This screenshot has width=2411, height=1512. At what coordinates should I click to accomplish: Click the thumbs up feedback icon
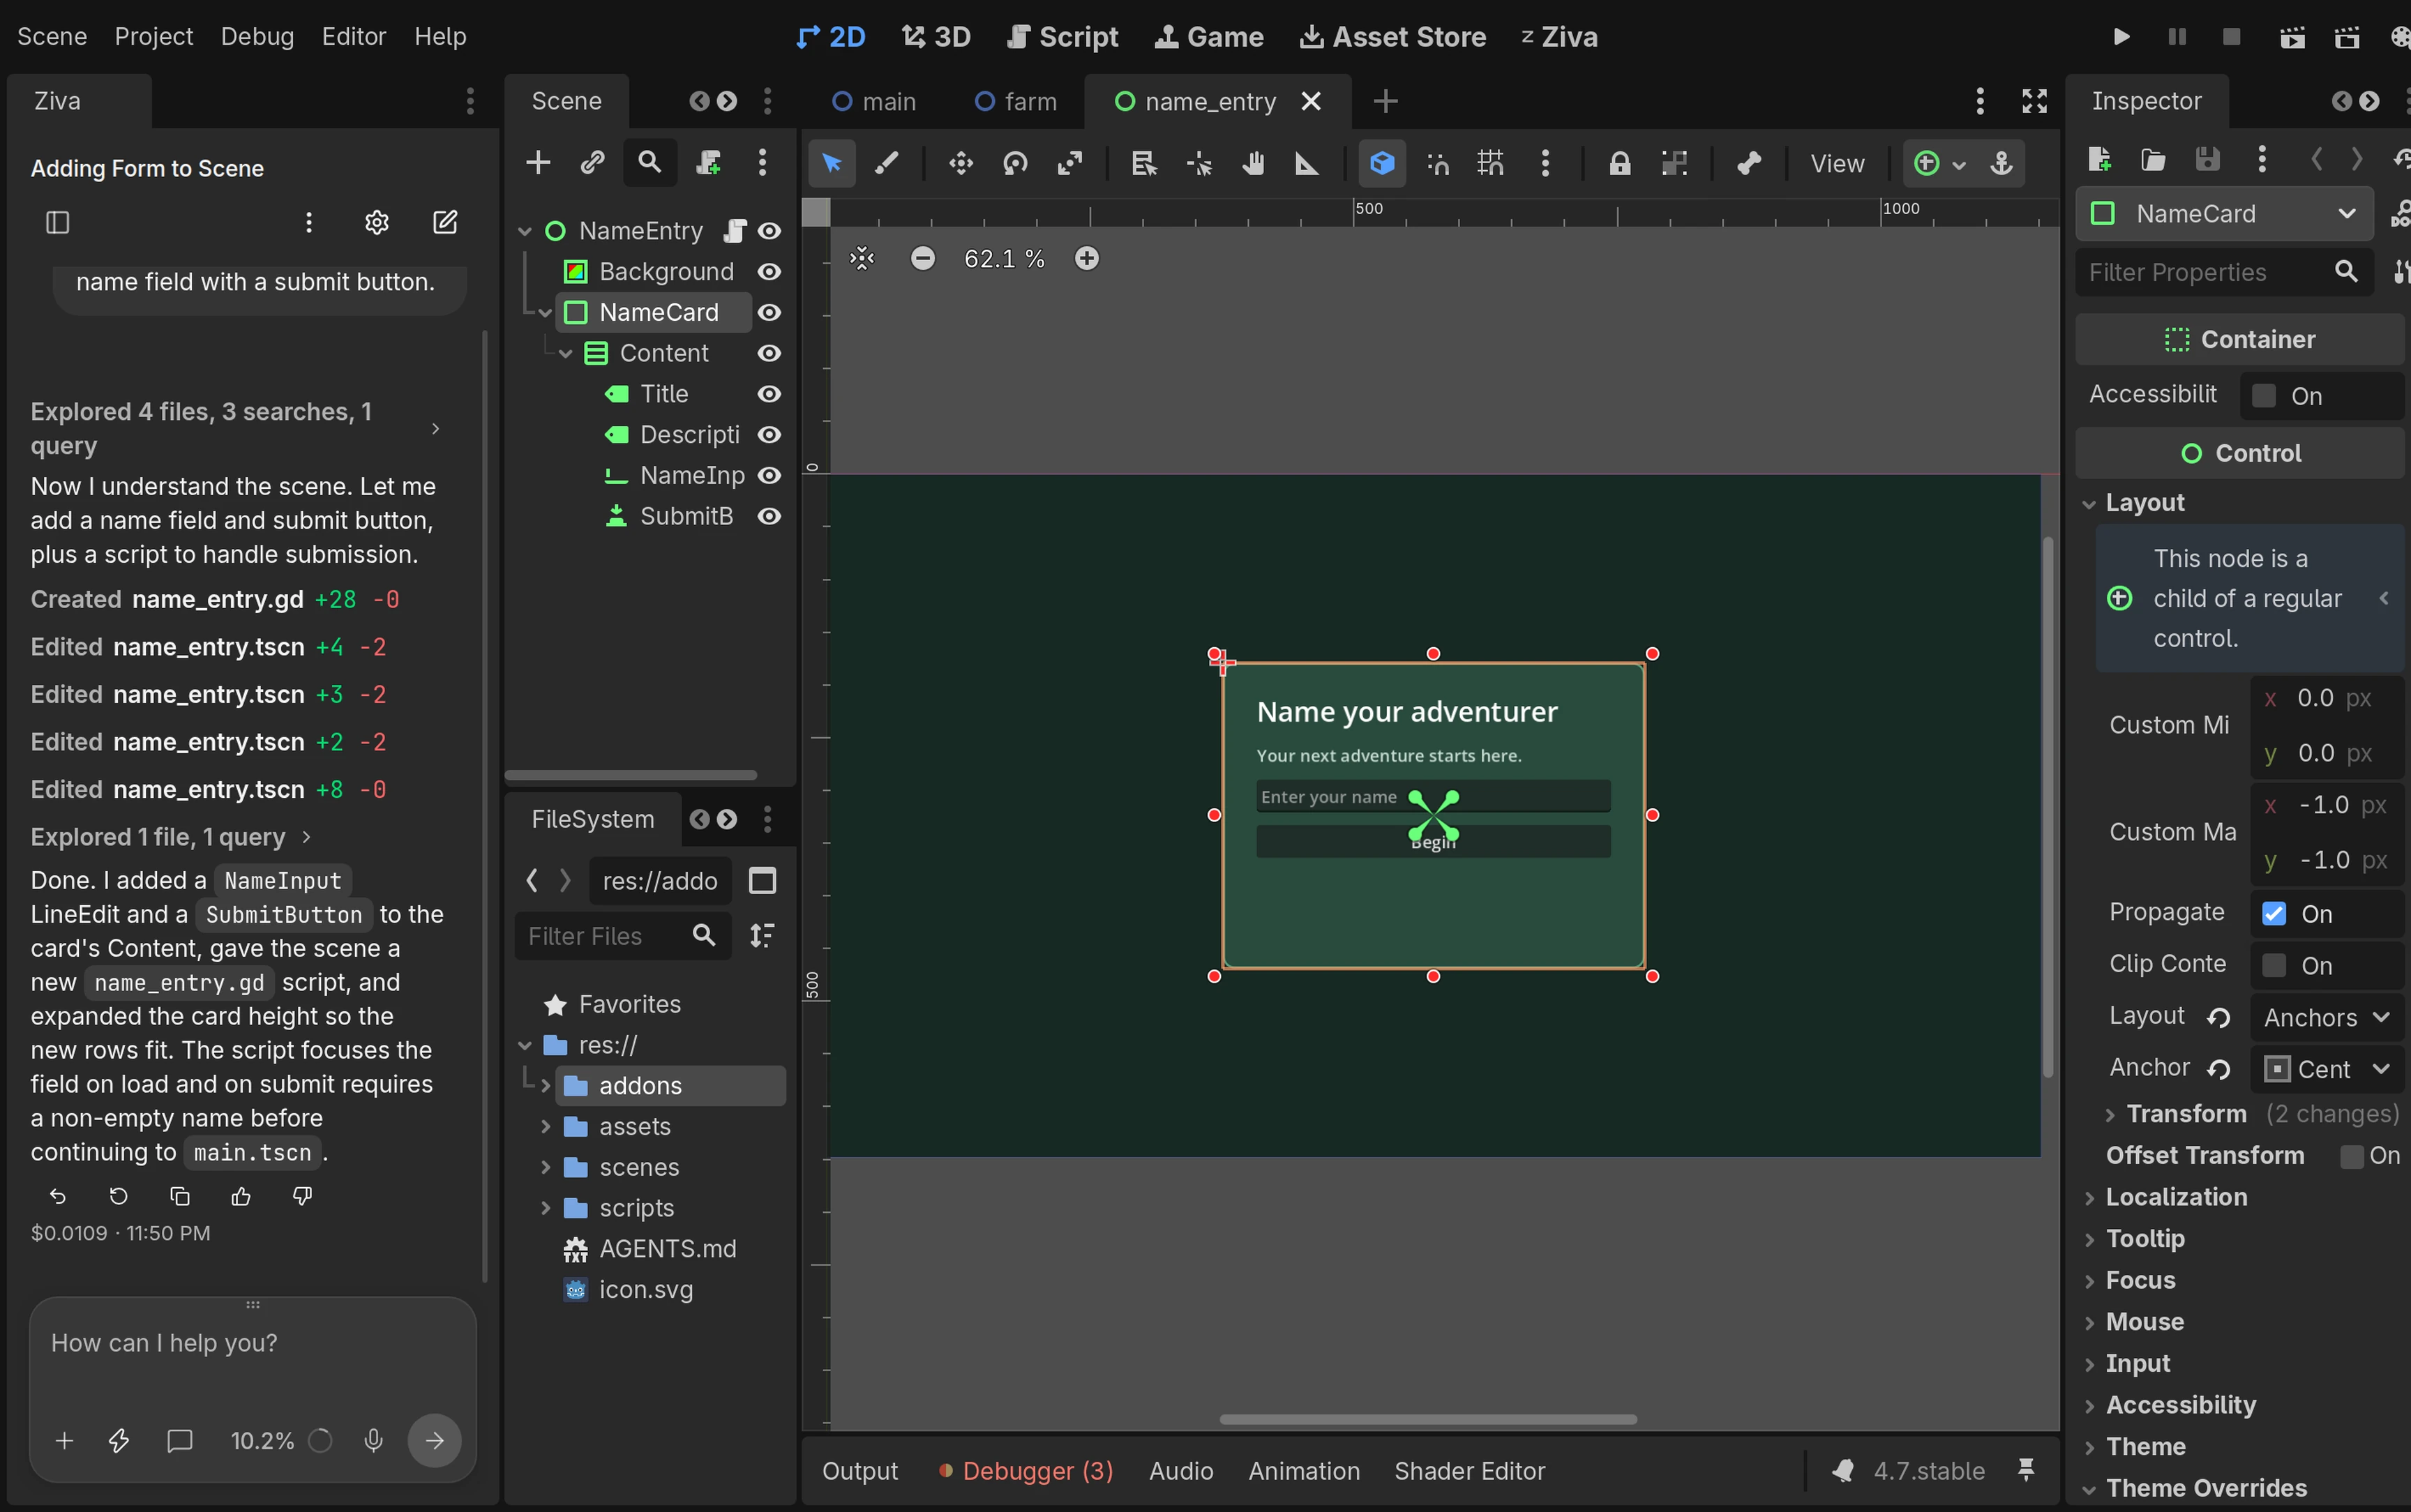point(241,1196)
